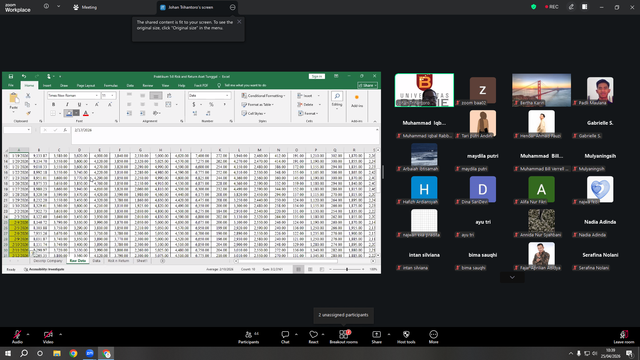Open the Cell Styles gallery
Image resolution: width=640 pixels, height=360 pixels.
pos(253,113)
